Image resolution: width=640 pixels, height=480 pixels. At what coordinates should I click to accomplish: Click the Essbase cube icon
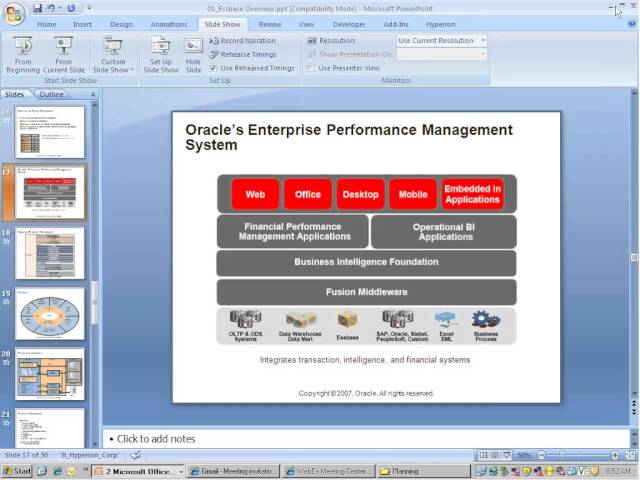point(347,320)
